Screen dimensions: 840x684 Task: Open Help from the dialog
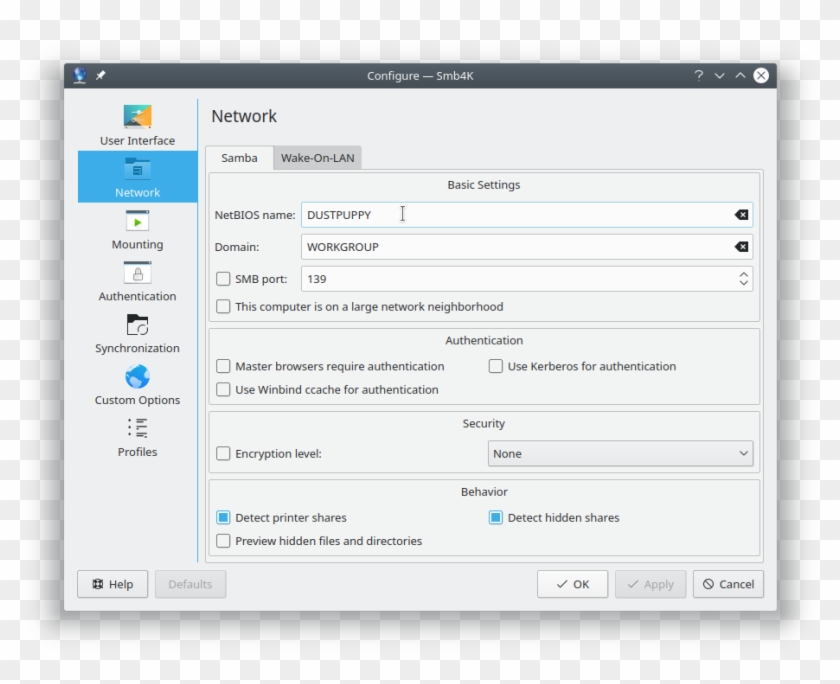pyautogui.click(x=112, y=584)
